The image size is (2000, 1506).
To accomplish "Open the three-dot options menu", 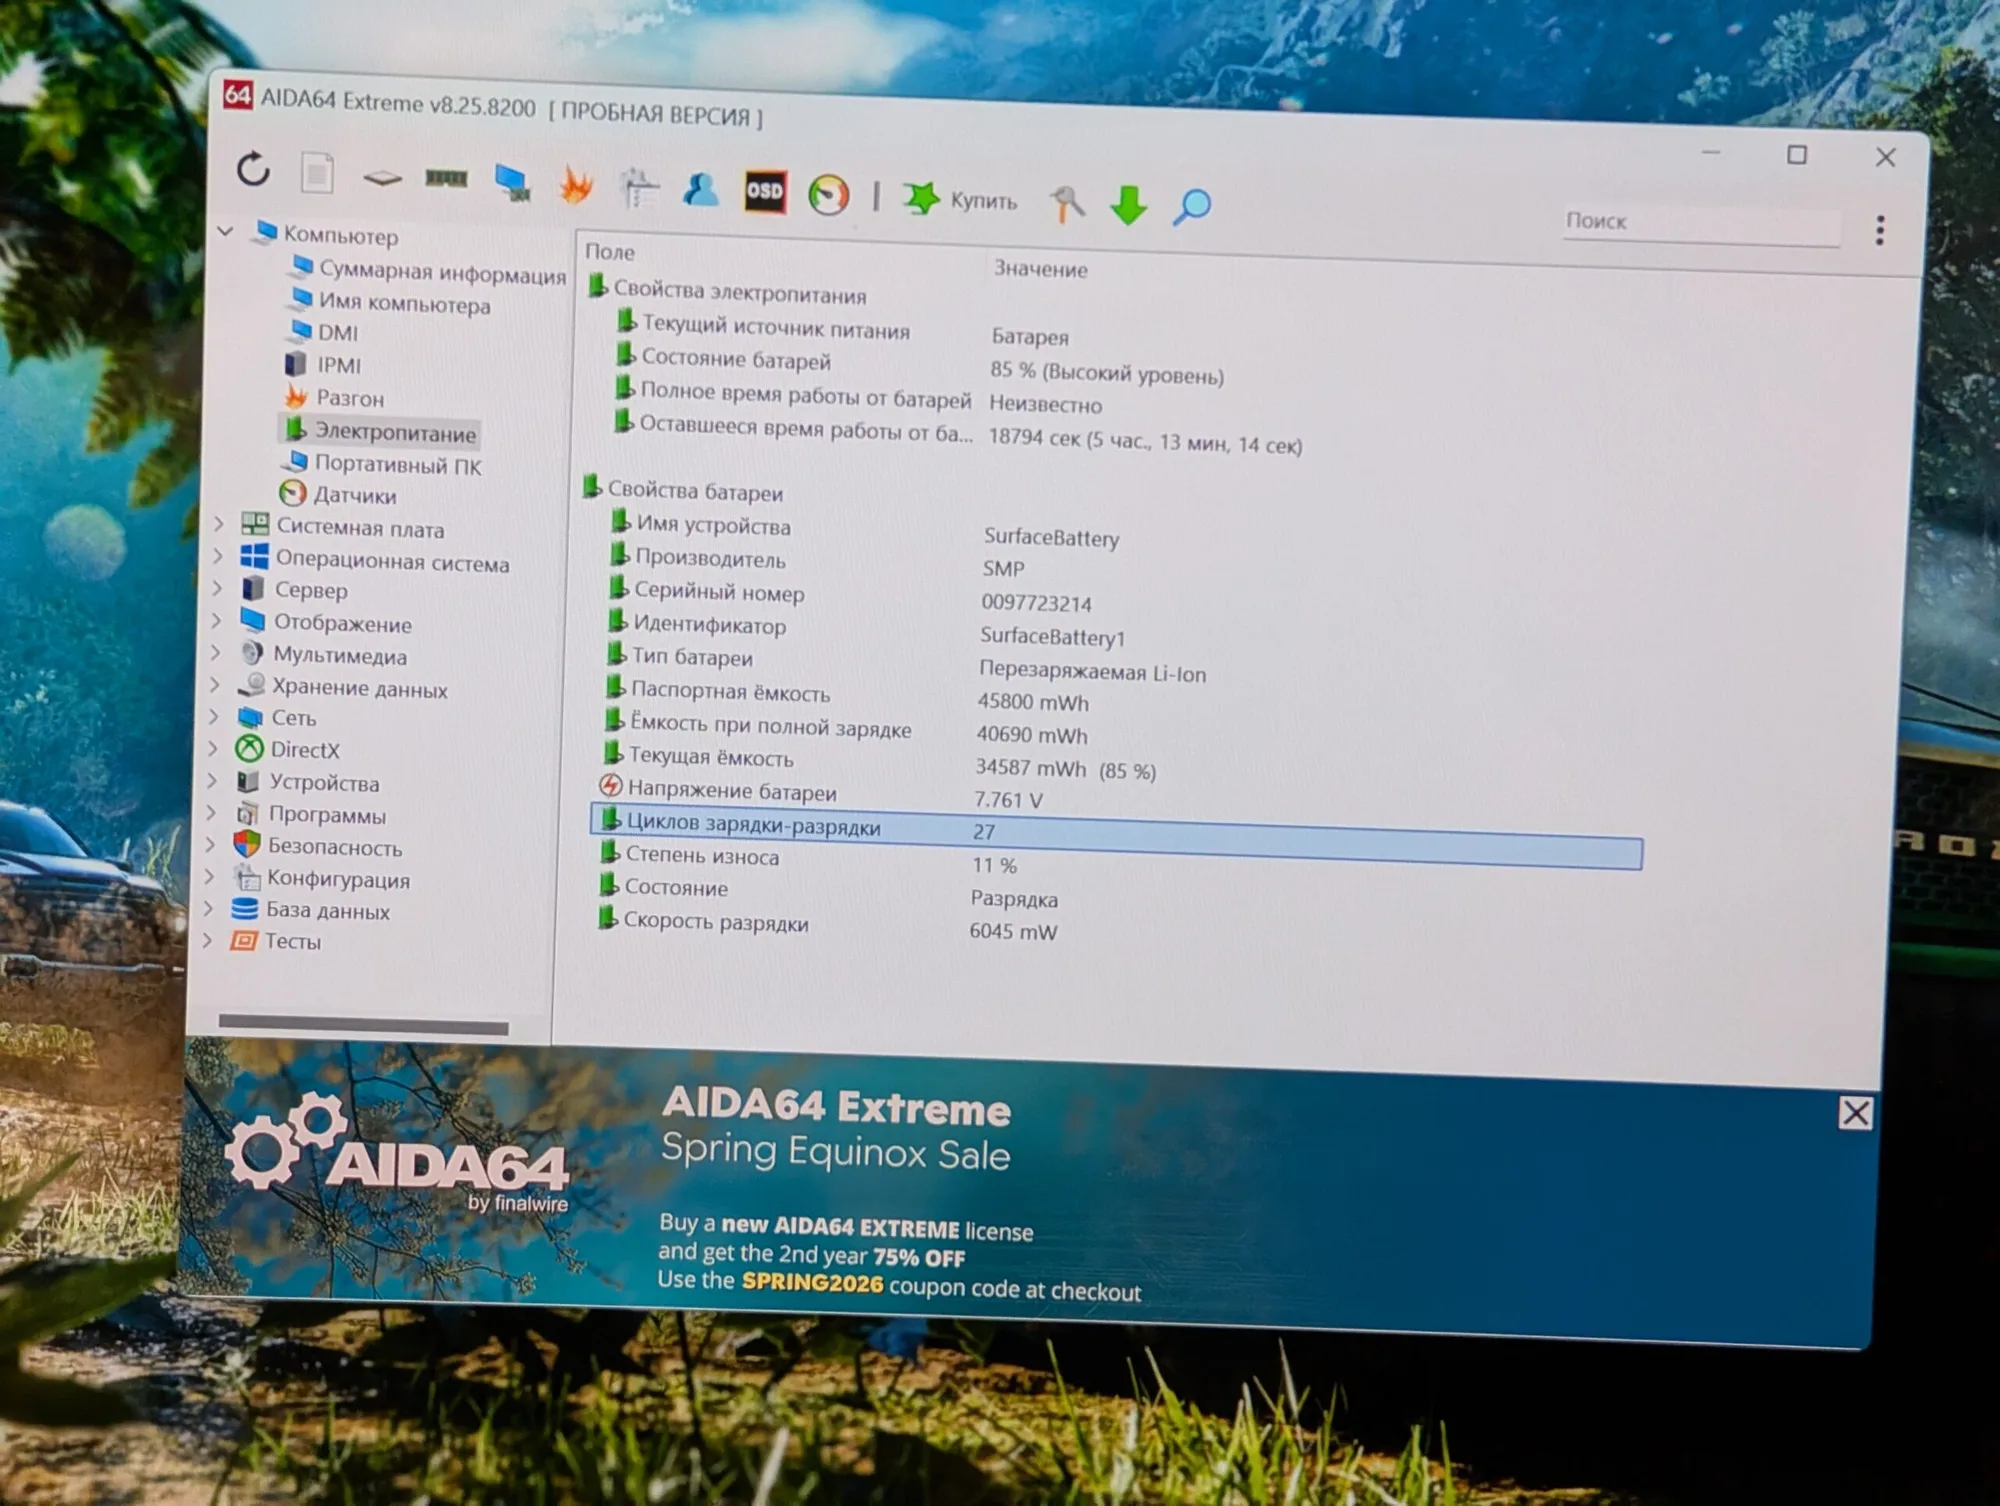I will click(1880, 230).
